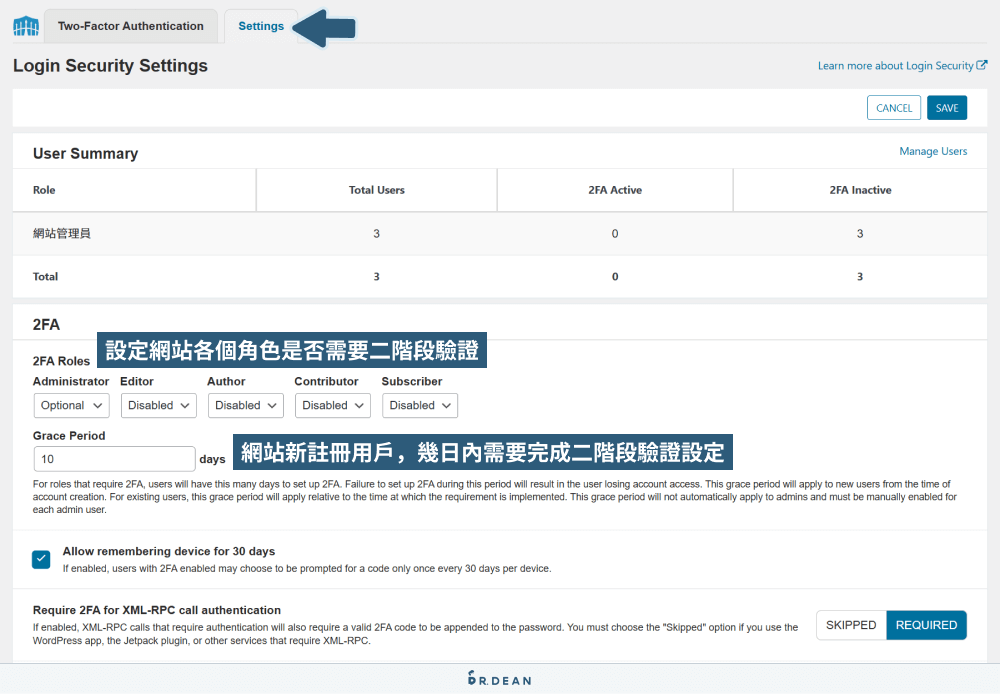Open the Manage Users link
This screenshot has width=1000, height=694.
pyautogui.click(x=933, y=151)
